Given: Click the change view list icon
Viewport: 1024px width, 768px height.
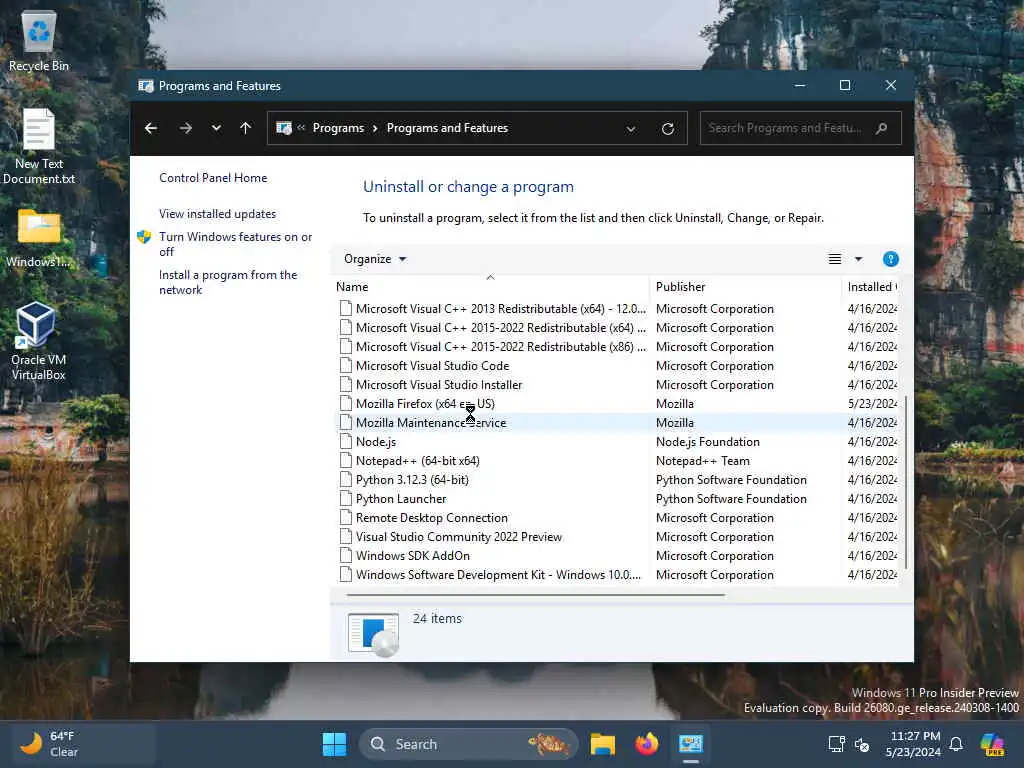Looking at the screenshot, I should [835, 259].
